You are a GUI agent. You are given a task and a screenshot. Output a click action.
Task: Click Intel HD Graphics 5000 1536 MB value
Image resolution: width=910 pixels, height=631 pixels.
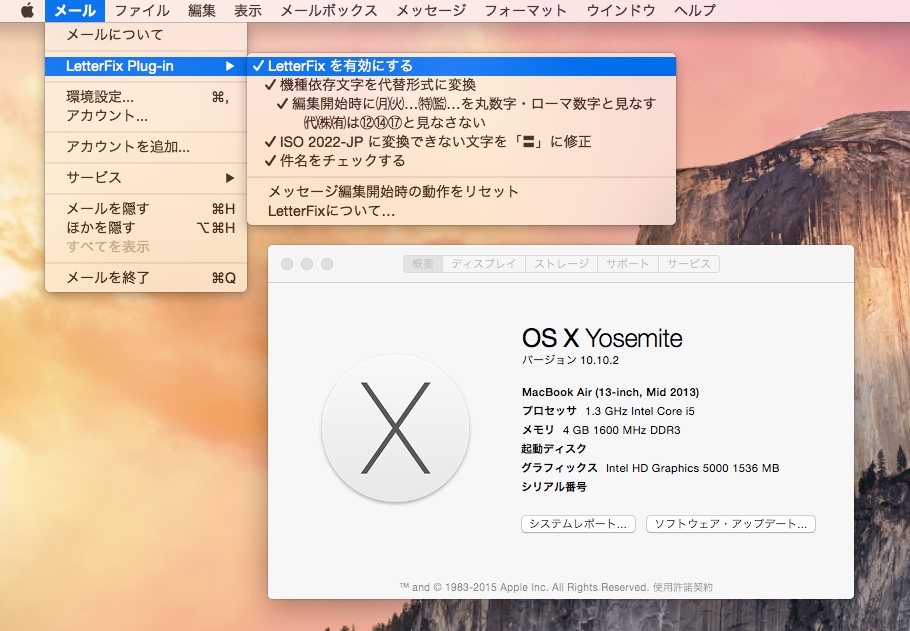coord(692,468)
